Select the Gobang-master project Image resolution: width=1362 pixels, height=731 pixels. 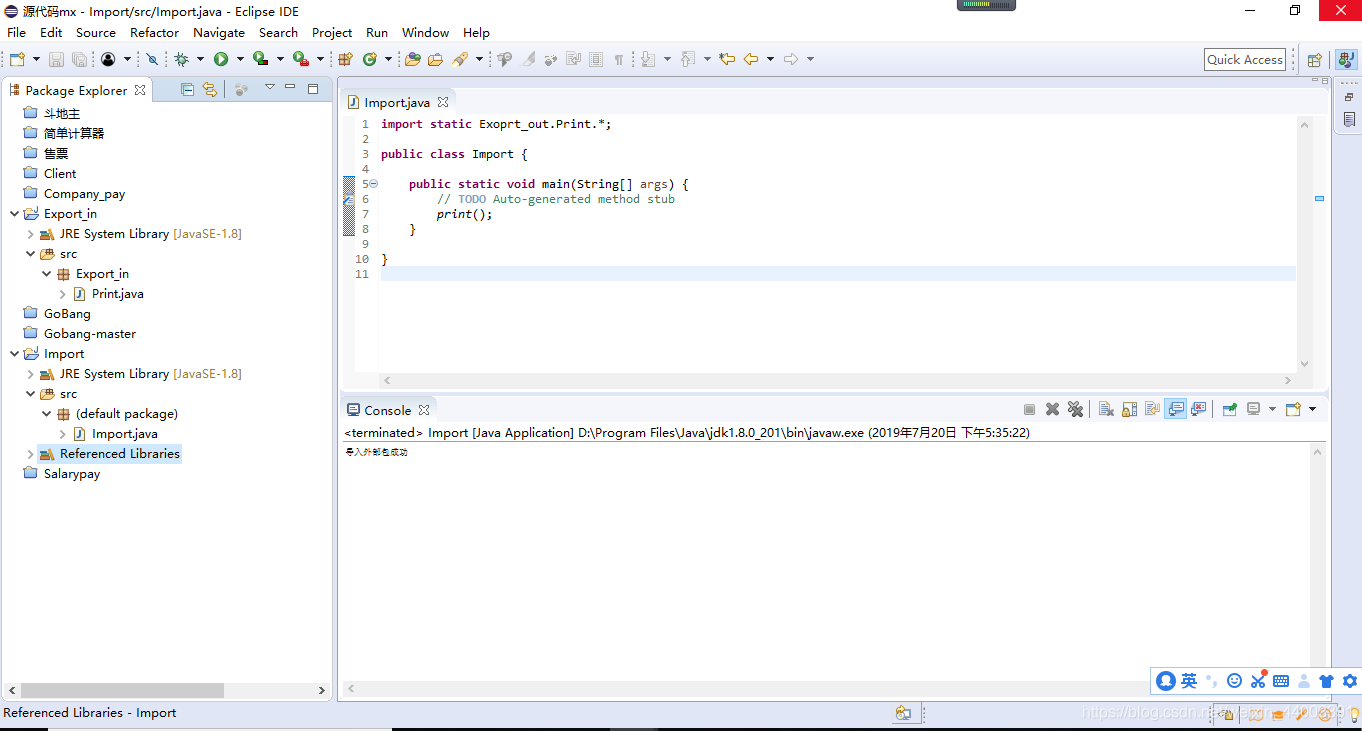point(90,334)
